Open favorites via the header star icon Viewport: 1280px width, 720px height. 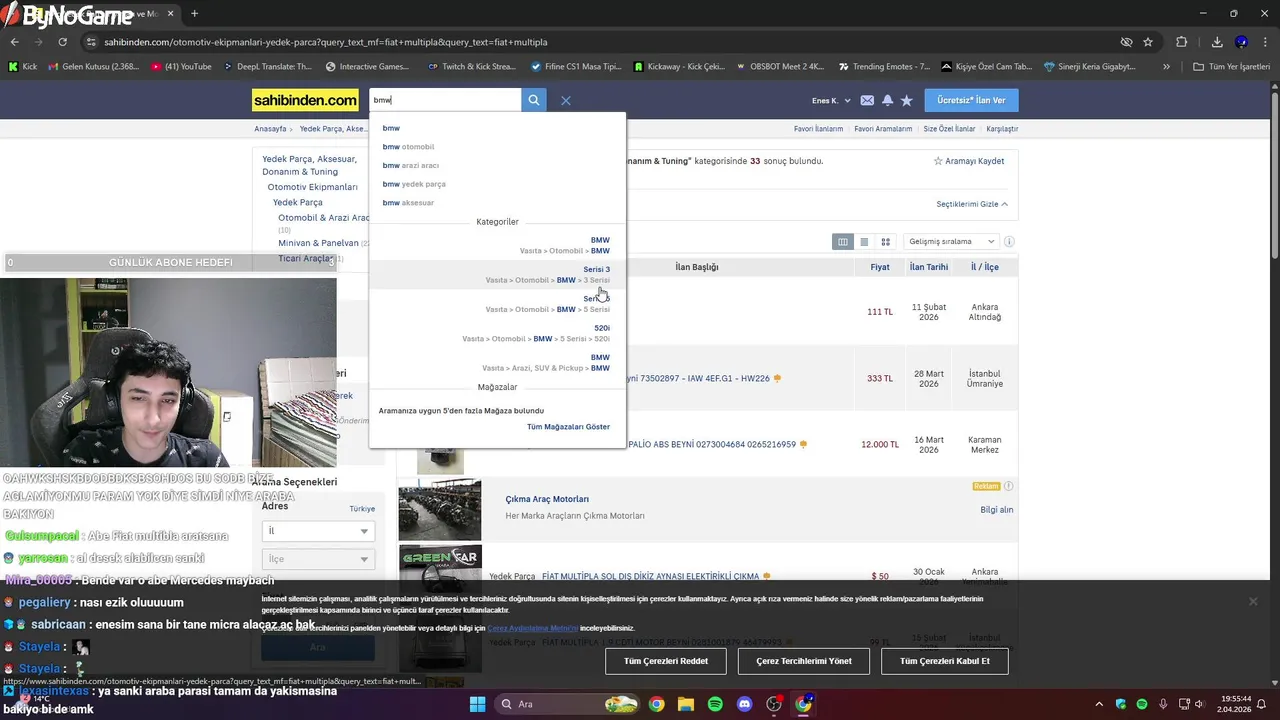tap(906, 100)
